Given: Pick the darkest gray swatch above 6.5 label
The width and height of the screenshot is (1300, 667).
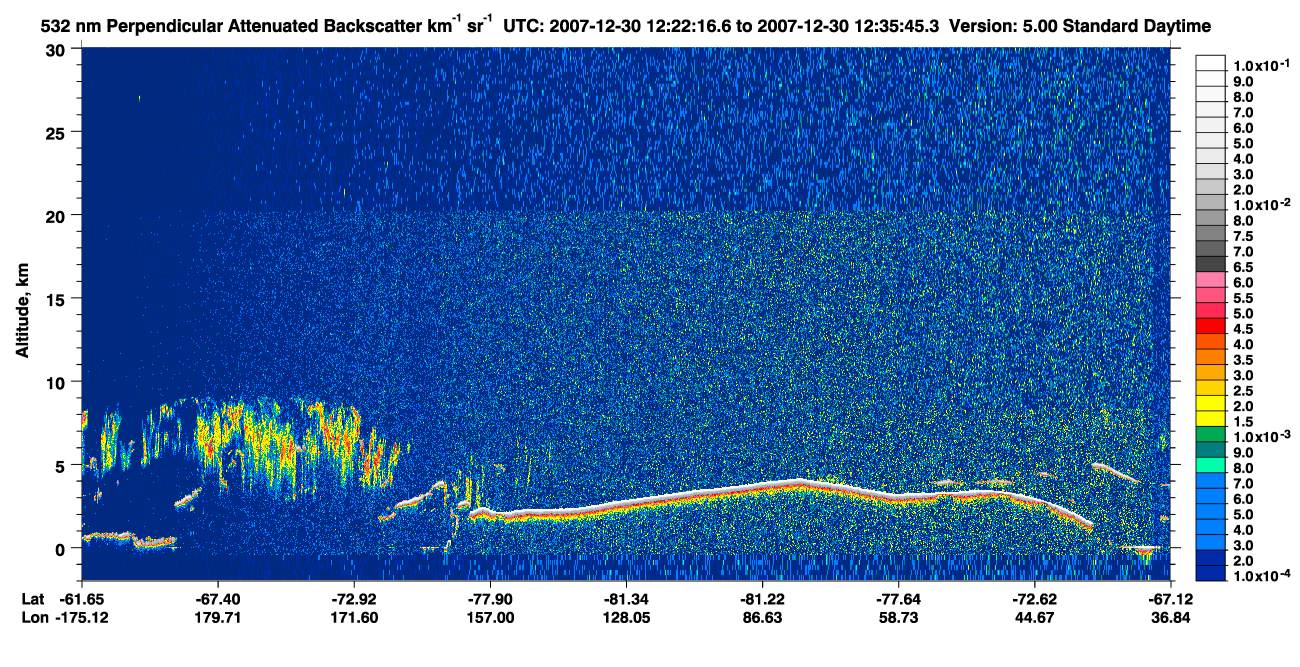Looking at the screenshot, I should pos(1210,262).
